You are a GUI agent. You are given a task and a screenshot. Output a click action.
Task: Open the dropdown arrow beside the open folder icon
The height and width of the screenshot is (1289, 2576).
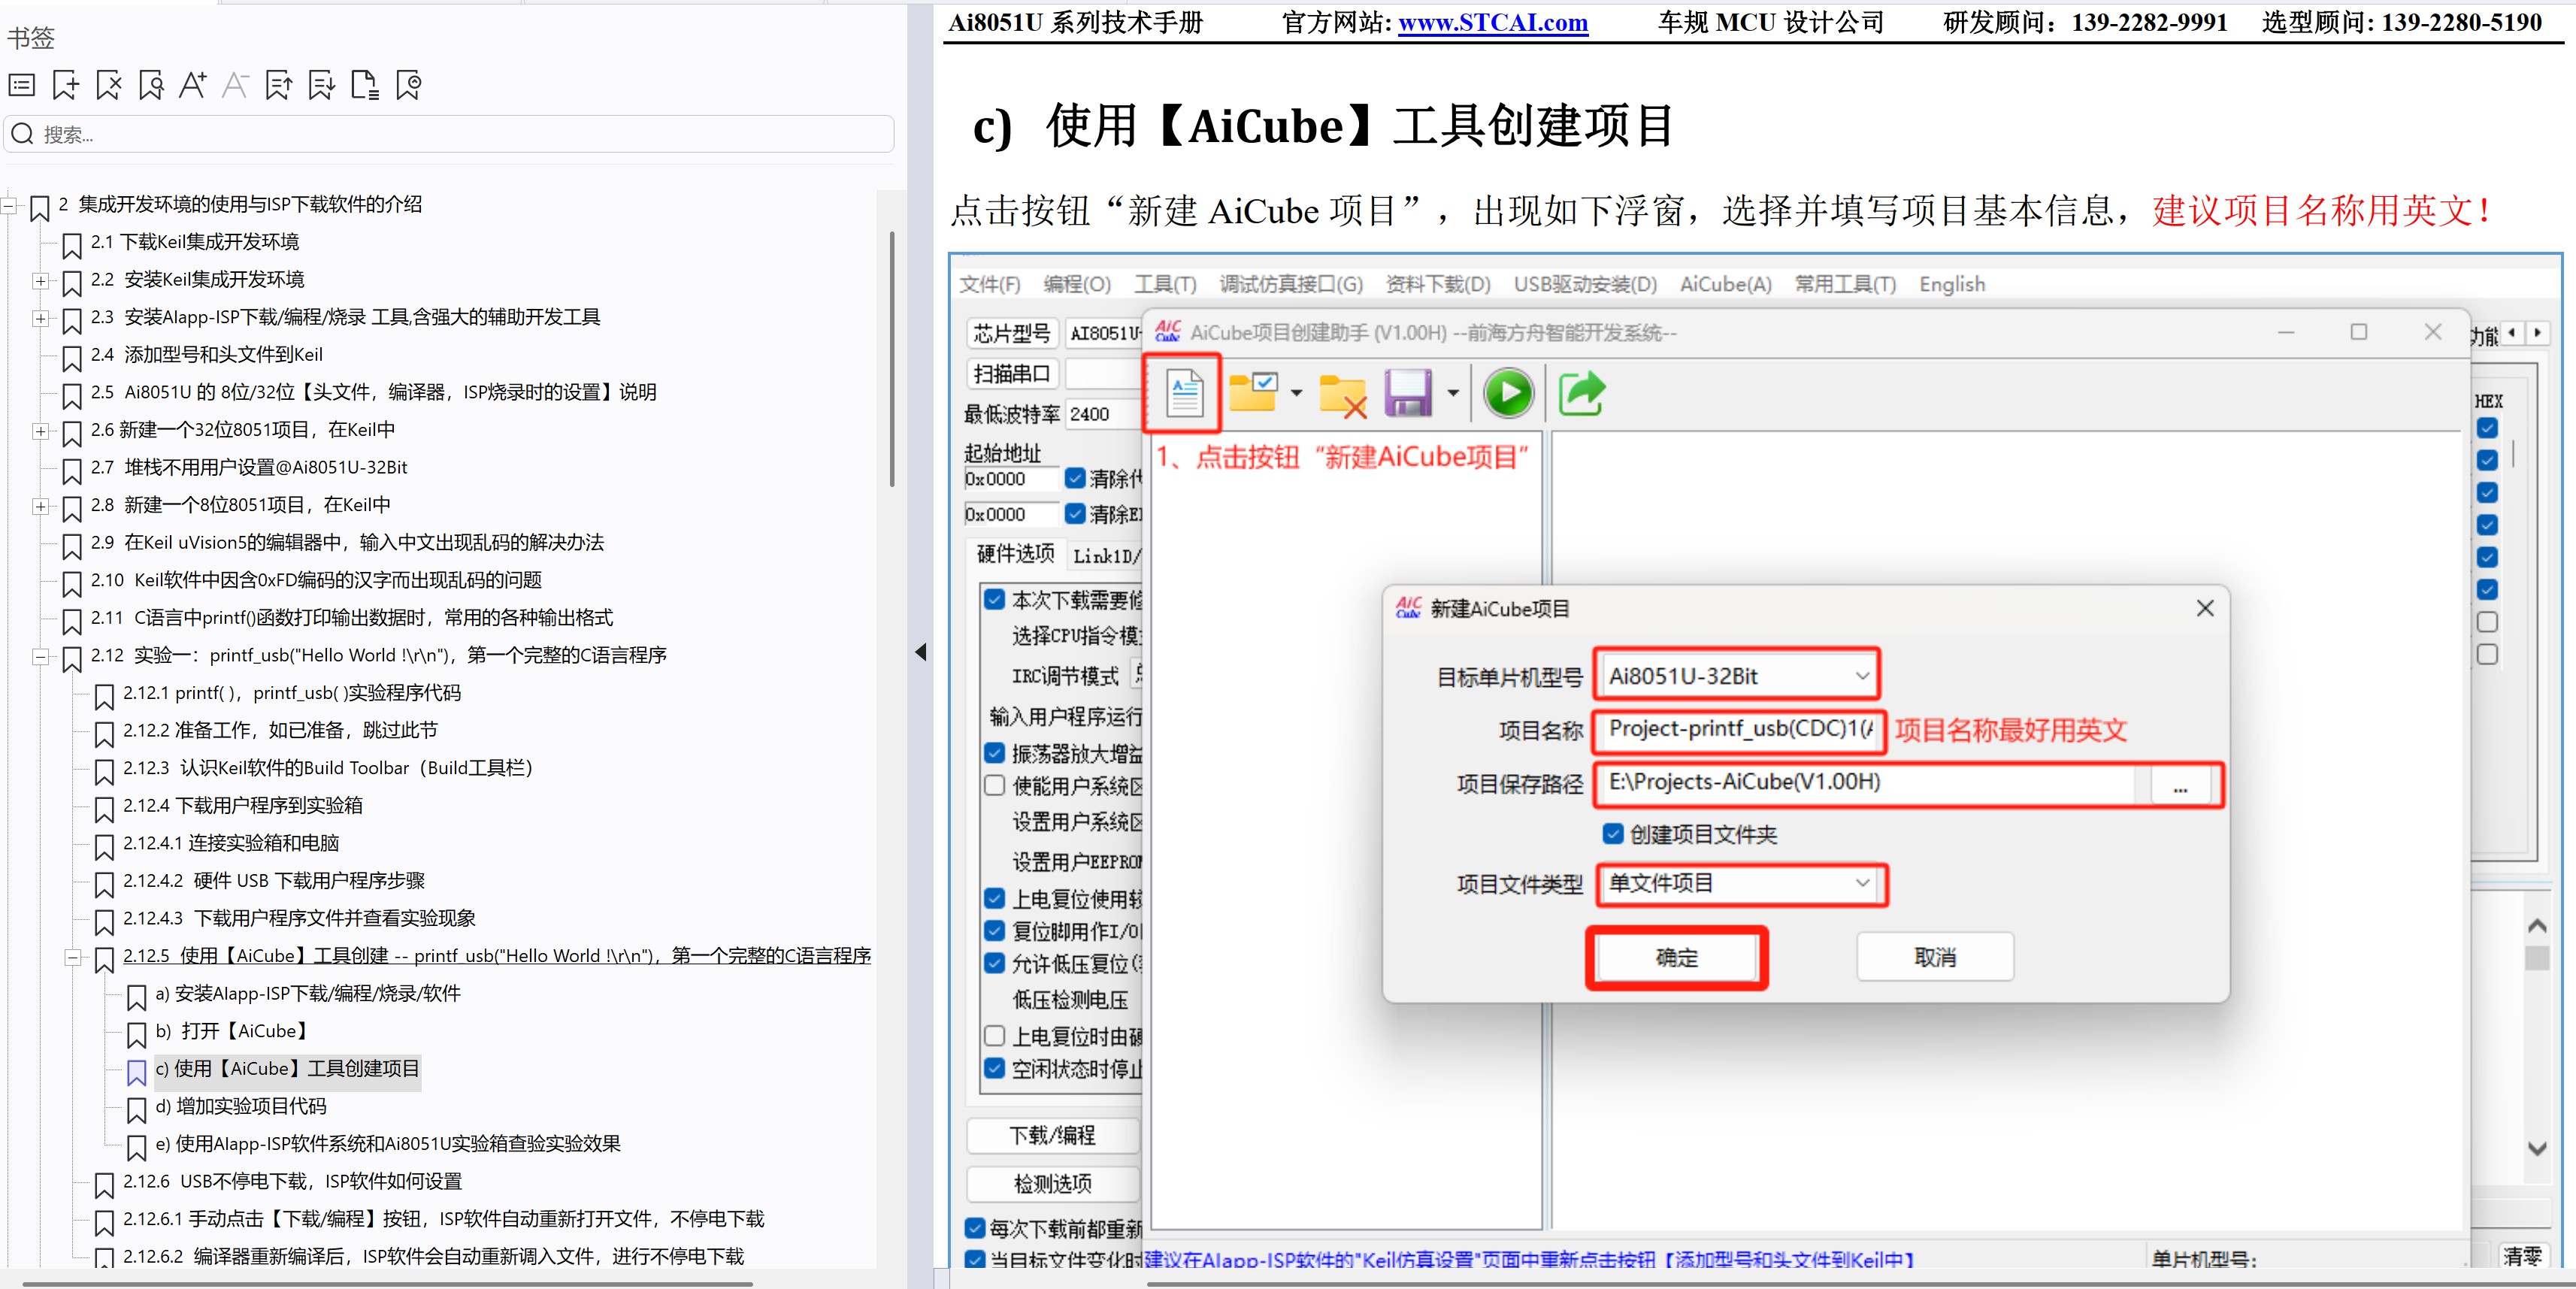(x=1296, y=393)
